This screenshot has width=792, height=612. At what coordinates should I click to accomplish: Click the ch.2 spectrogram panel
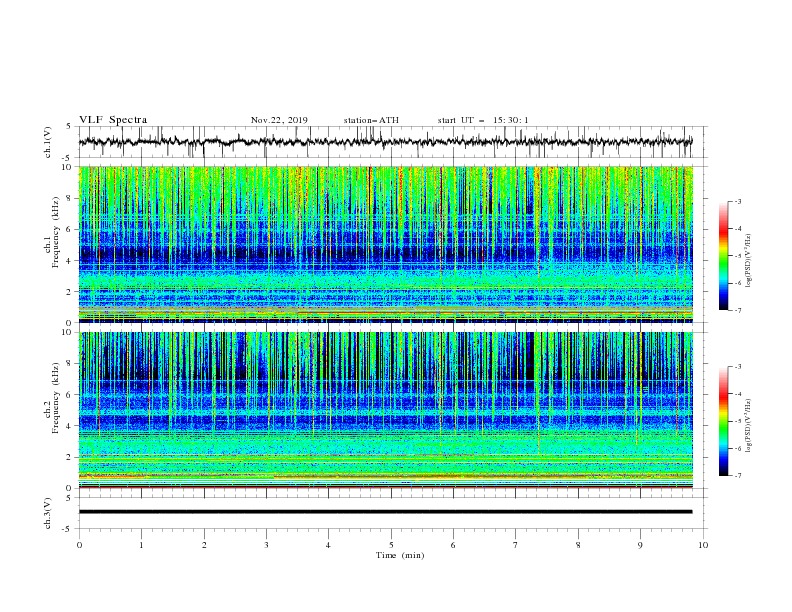tap(386, 410)
